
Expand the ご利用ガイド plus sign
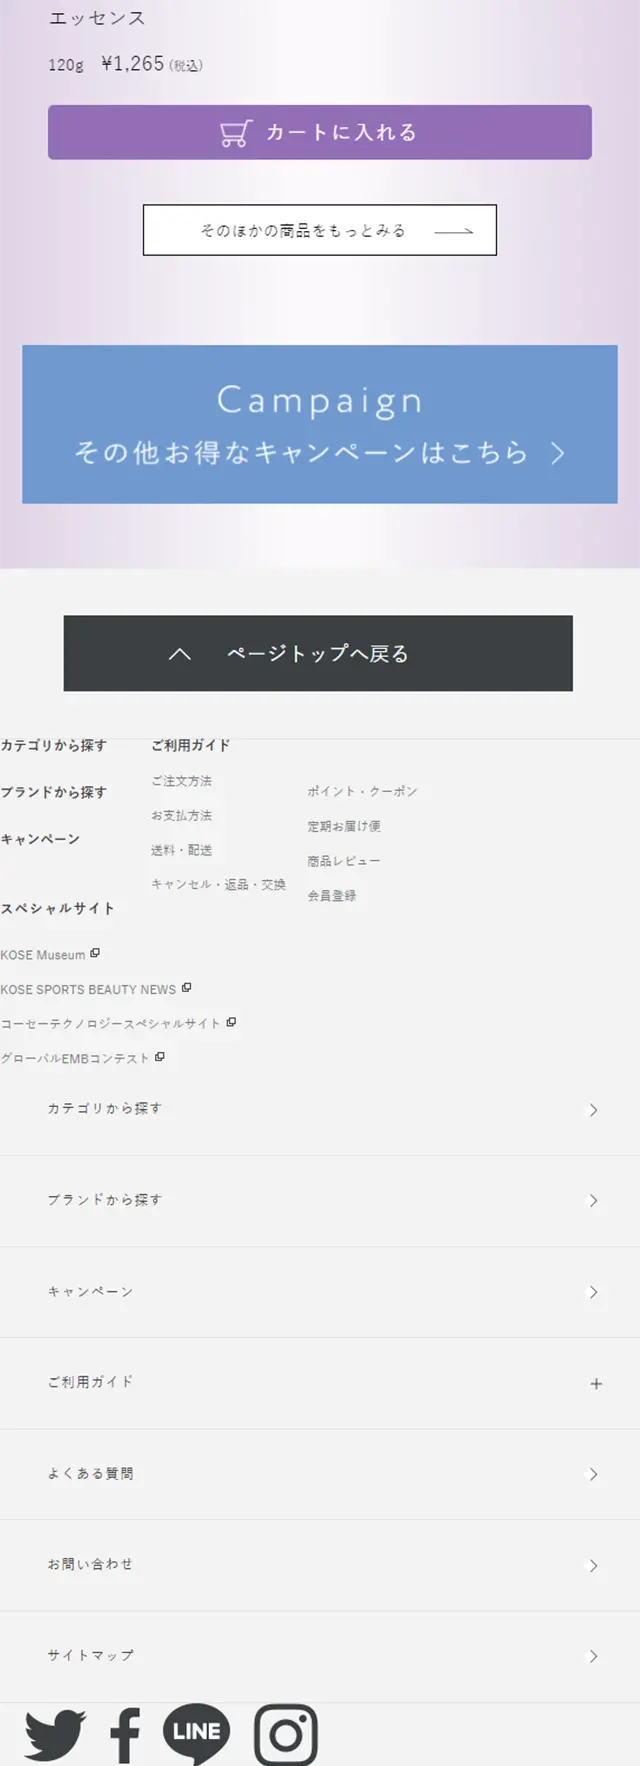596,1384
